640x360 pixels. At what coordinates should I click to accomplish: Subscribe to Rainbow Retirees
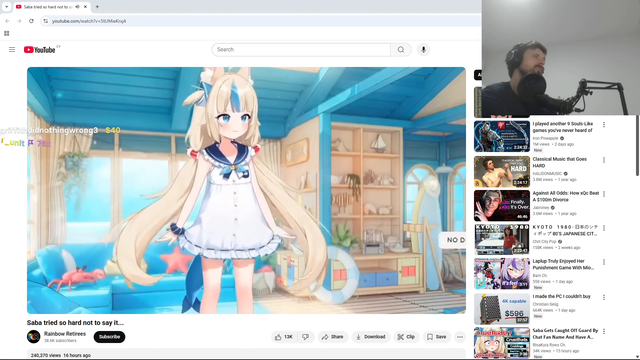[x=109, y=337]
